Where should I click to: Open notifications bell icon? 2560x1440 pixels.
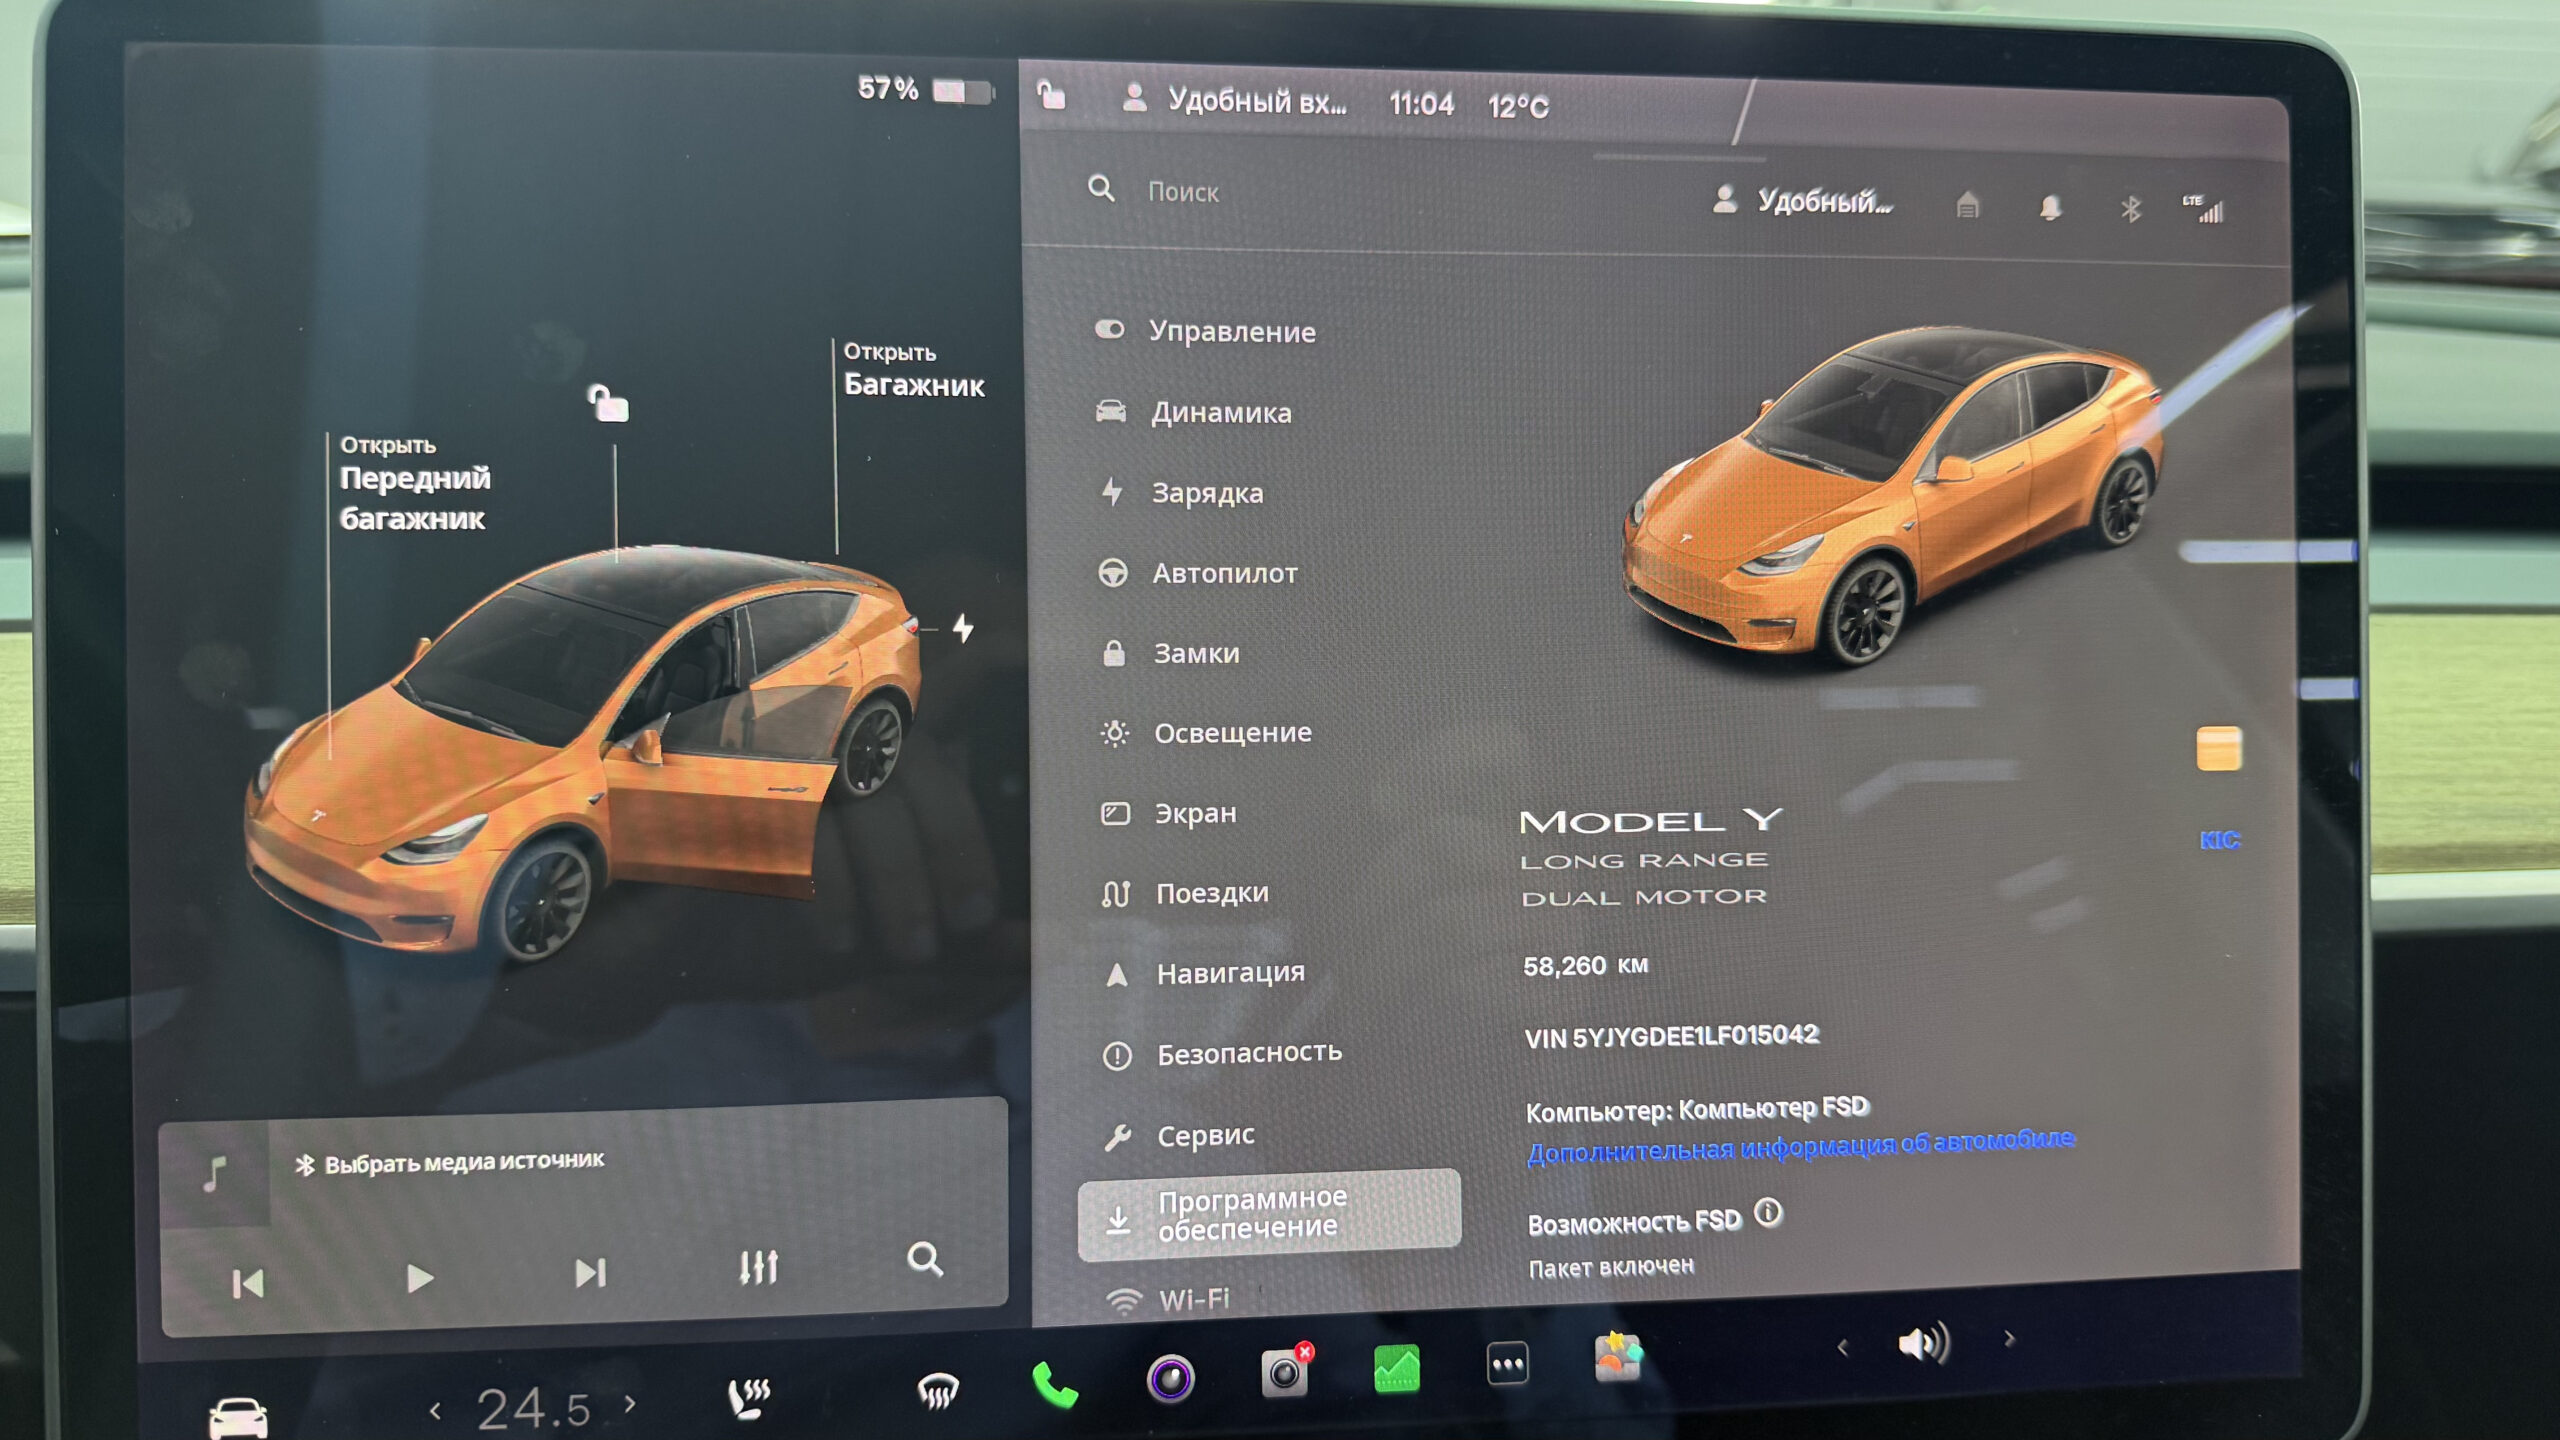pos(2050,207)
